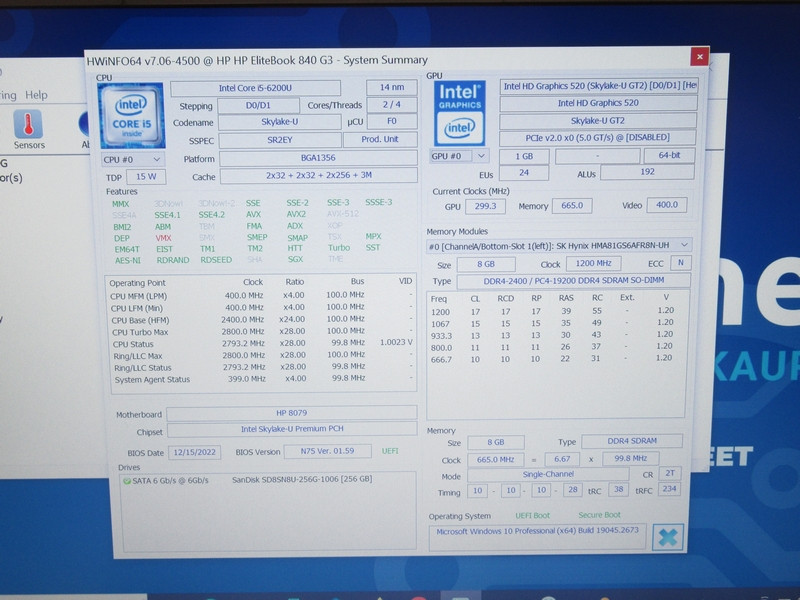This screenshot has width=800, height=600.
Task: Click the Single-Channel mode field
Action: [548, 474]
